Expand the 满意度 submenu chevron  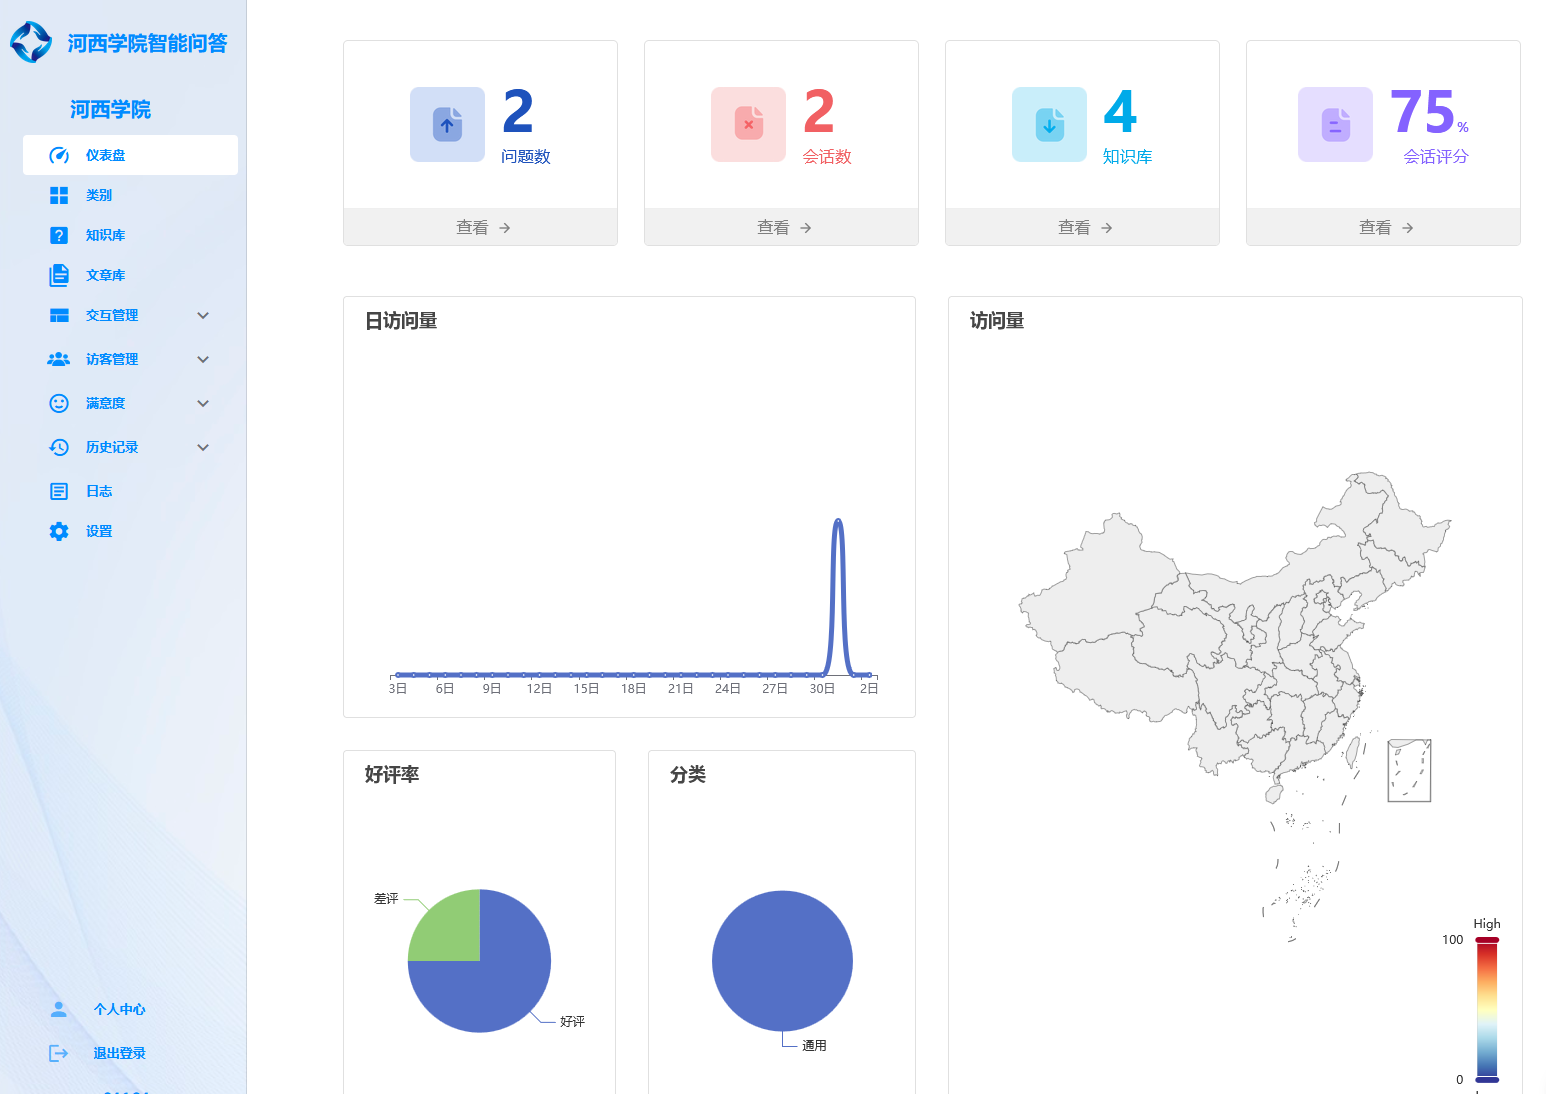point(203,403)
